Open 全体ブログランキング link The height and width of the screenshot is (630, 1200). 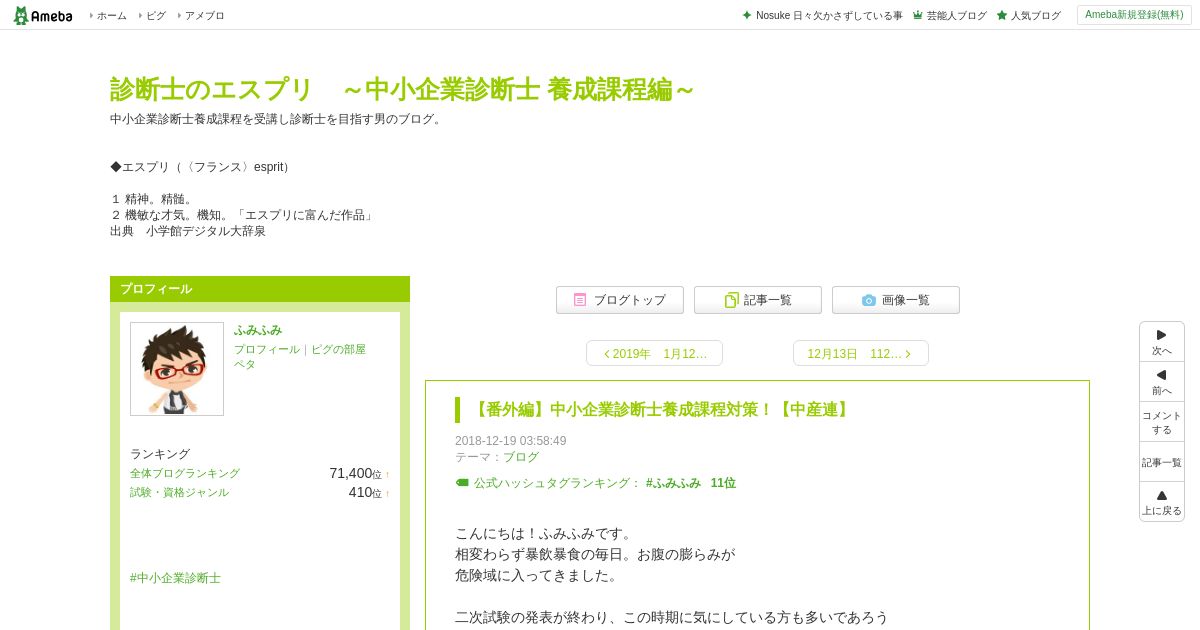(x=185, y=474)
